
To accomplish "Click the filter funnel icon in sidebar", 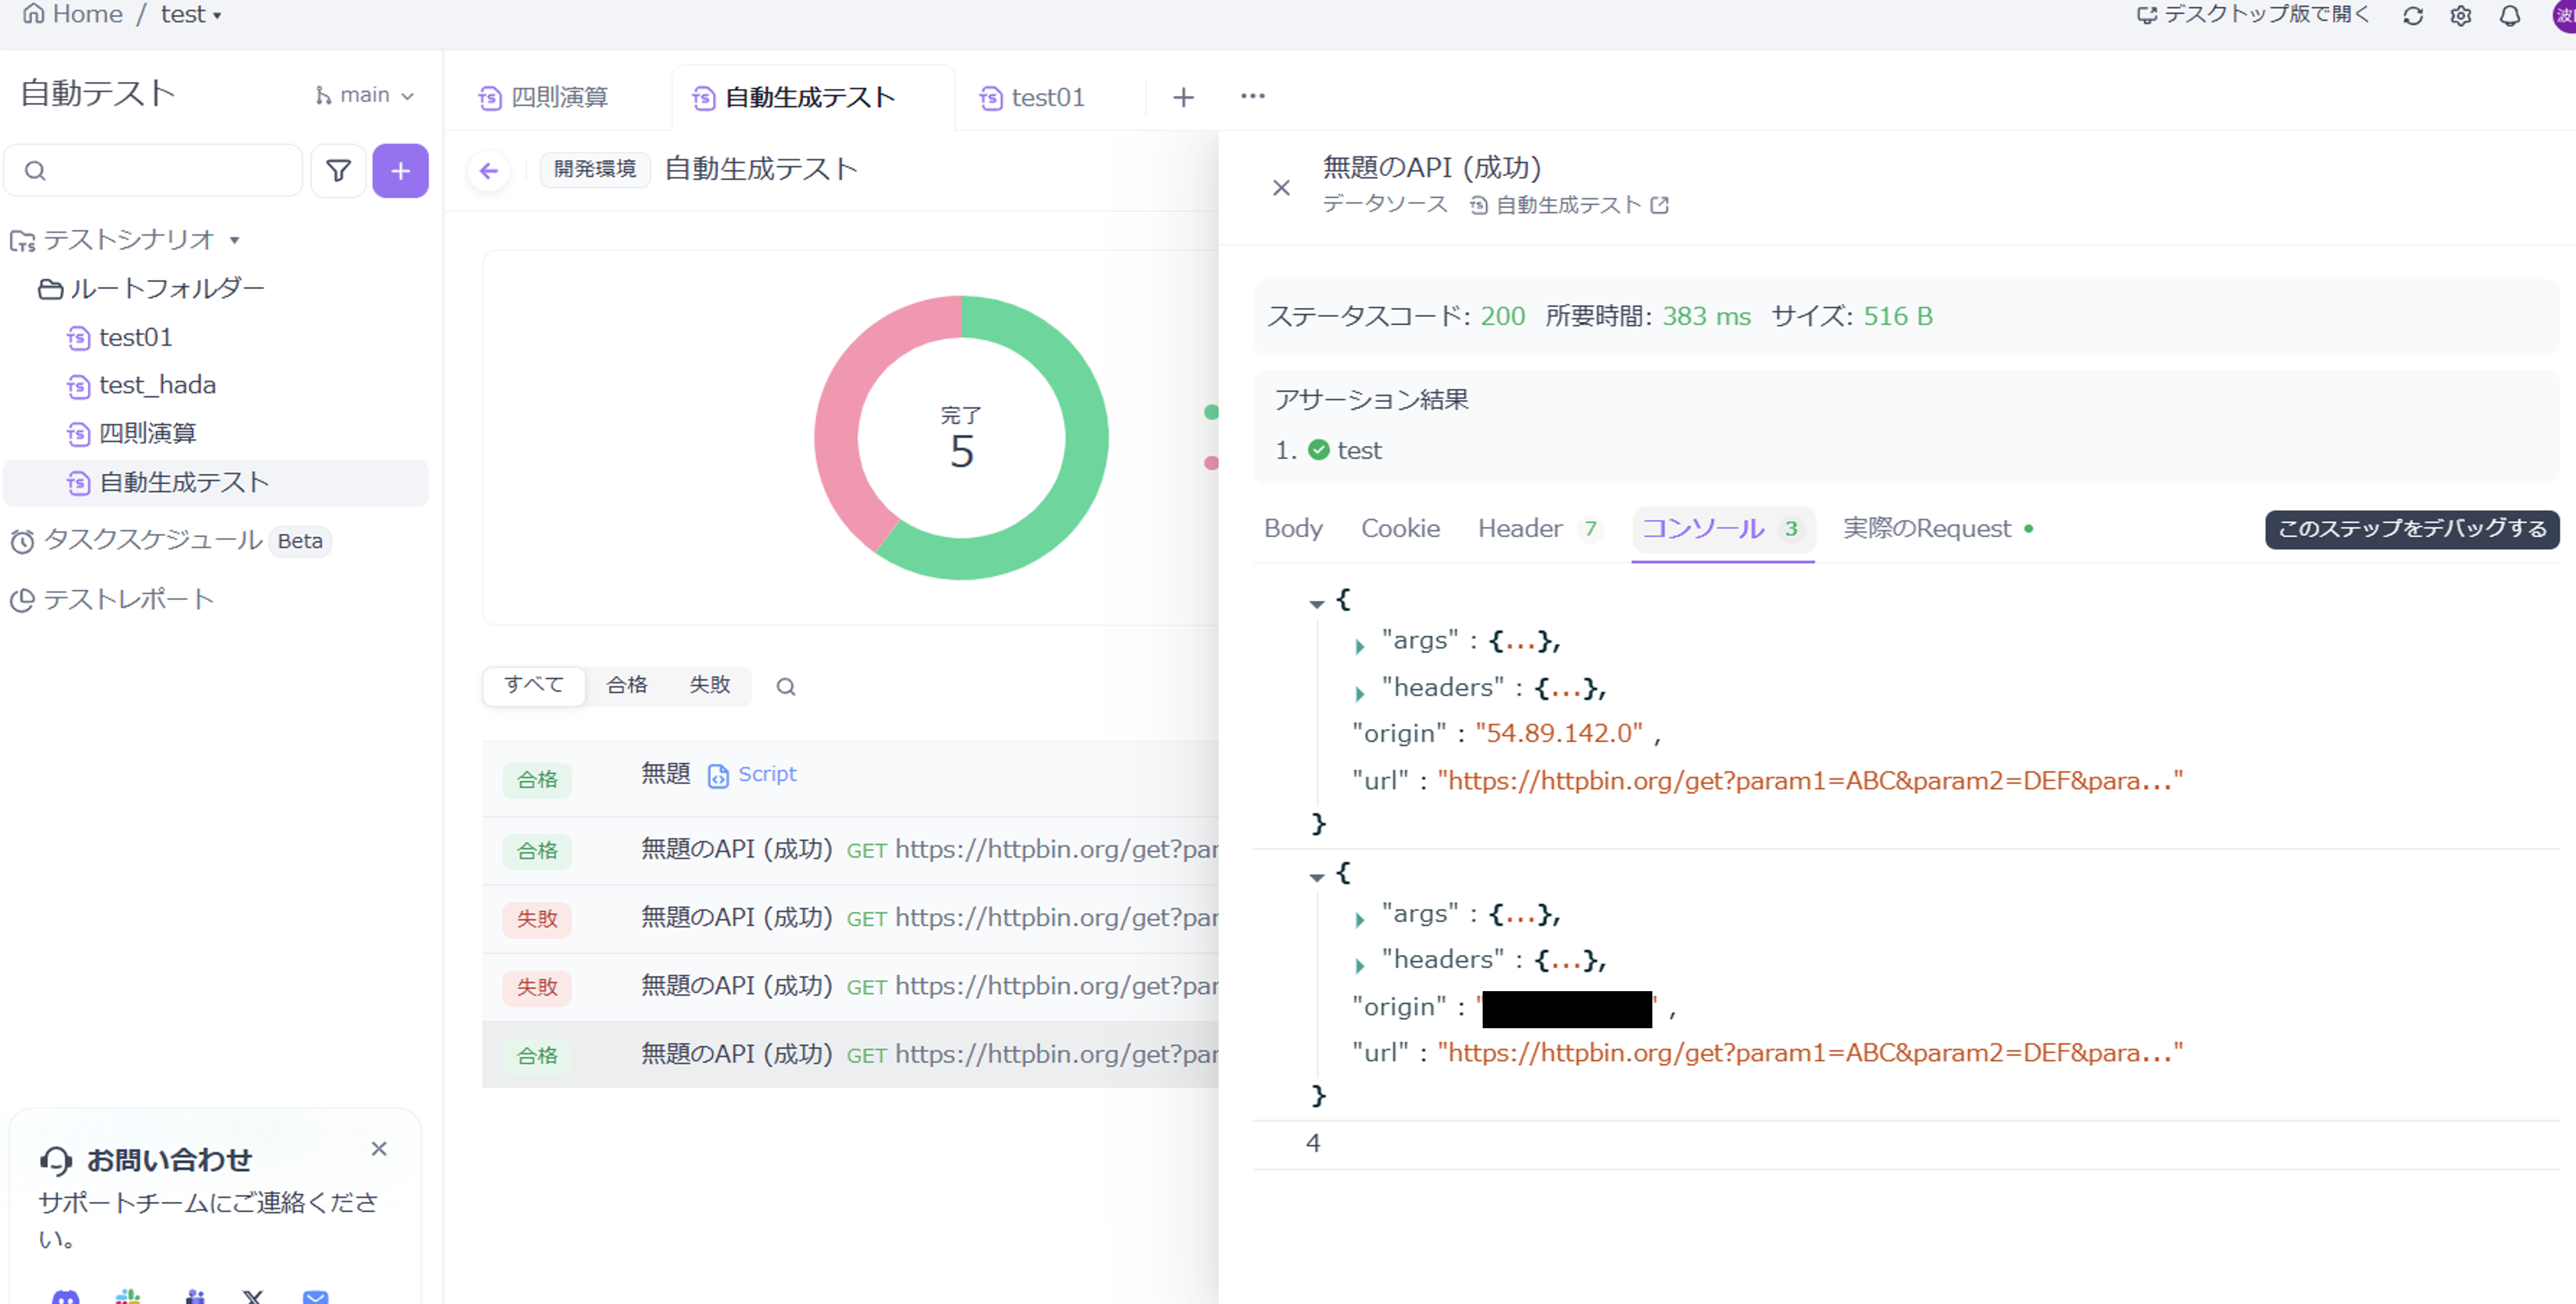I will coord(338,171).
